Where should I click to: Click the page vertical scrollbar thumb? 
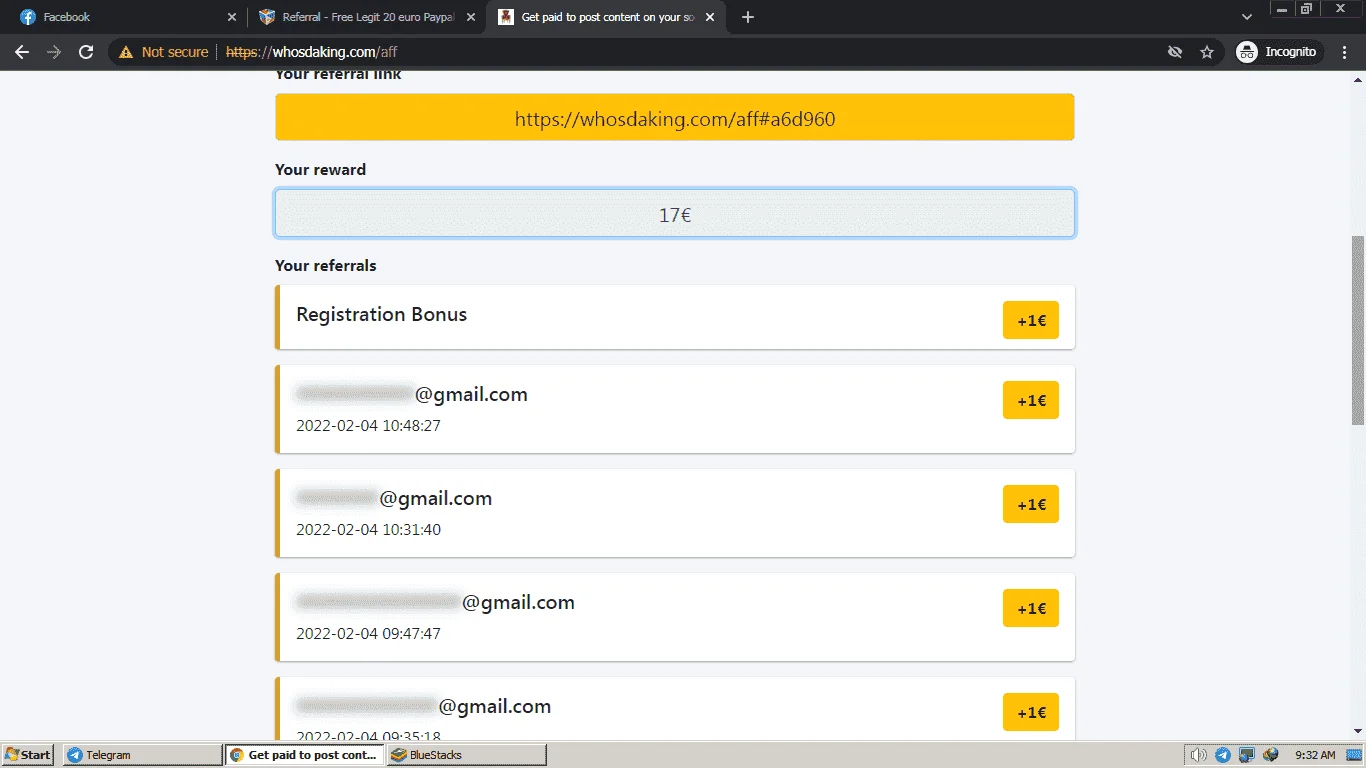(x=1358, y=330)
